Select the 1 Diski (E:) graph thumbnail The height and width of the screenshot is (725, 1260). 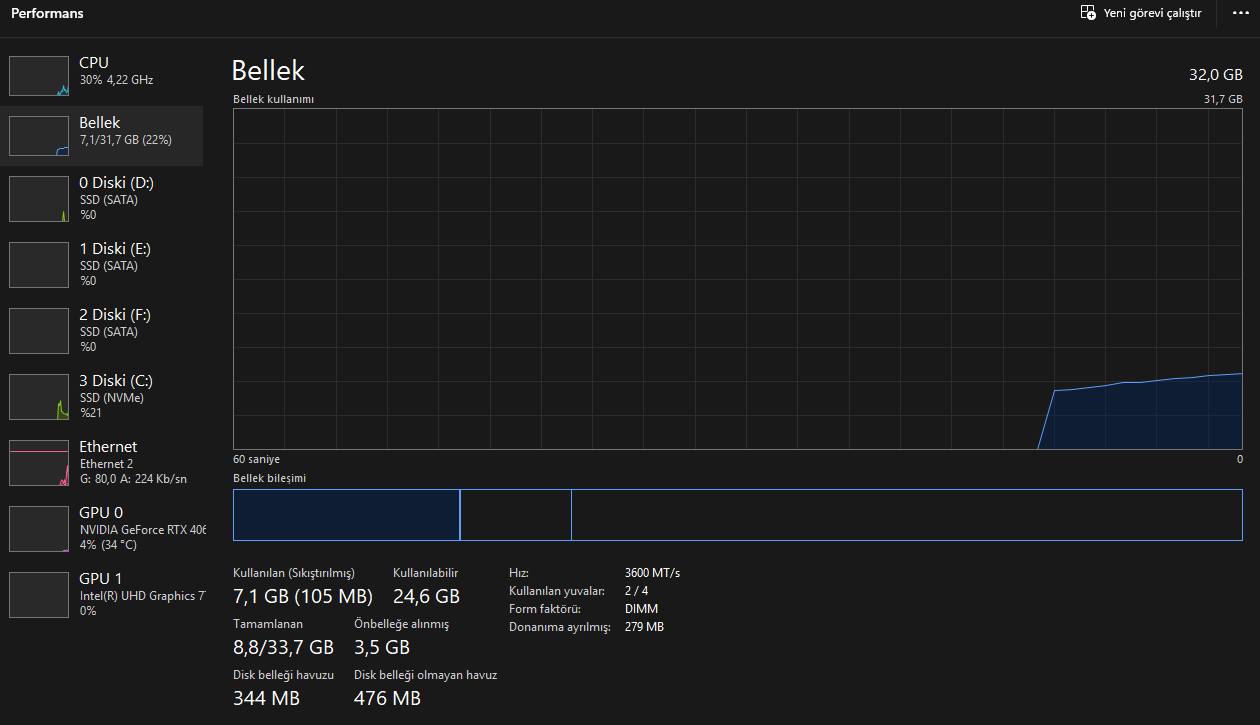tap(40, 265)
